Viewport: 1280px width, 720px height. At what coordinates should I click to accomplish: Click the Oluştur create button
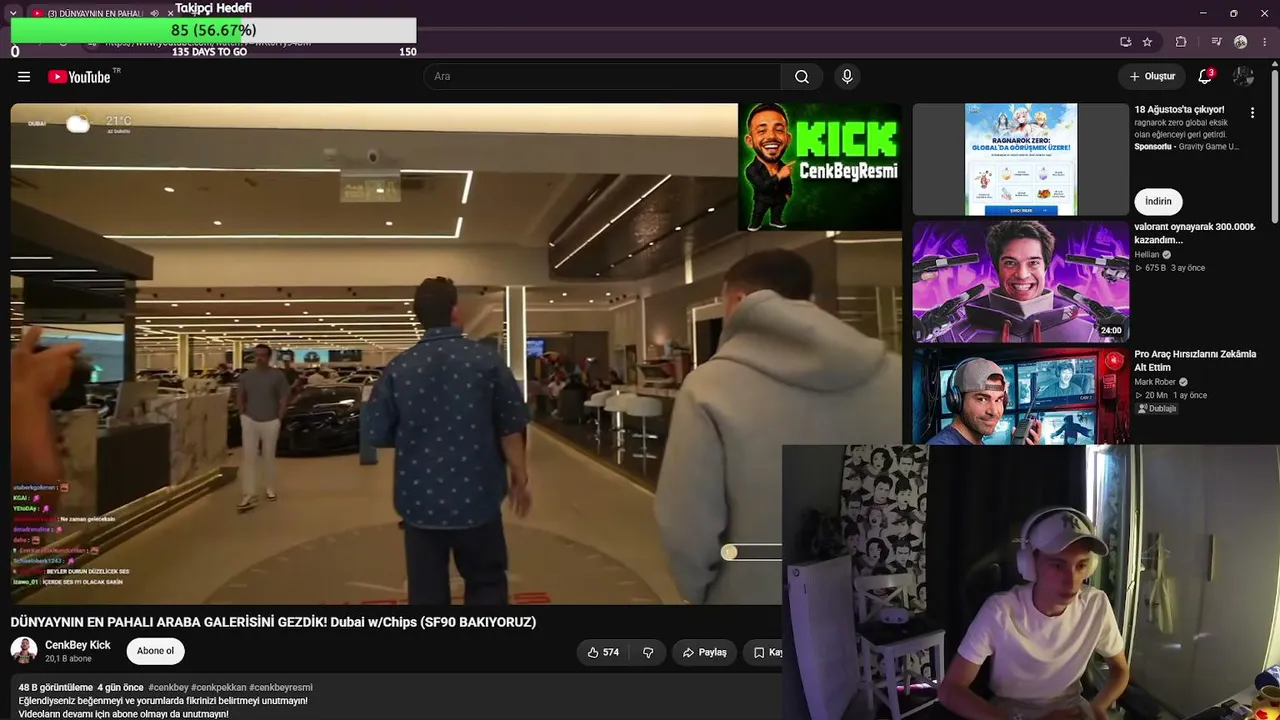(1152, 77)
